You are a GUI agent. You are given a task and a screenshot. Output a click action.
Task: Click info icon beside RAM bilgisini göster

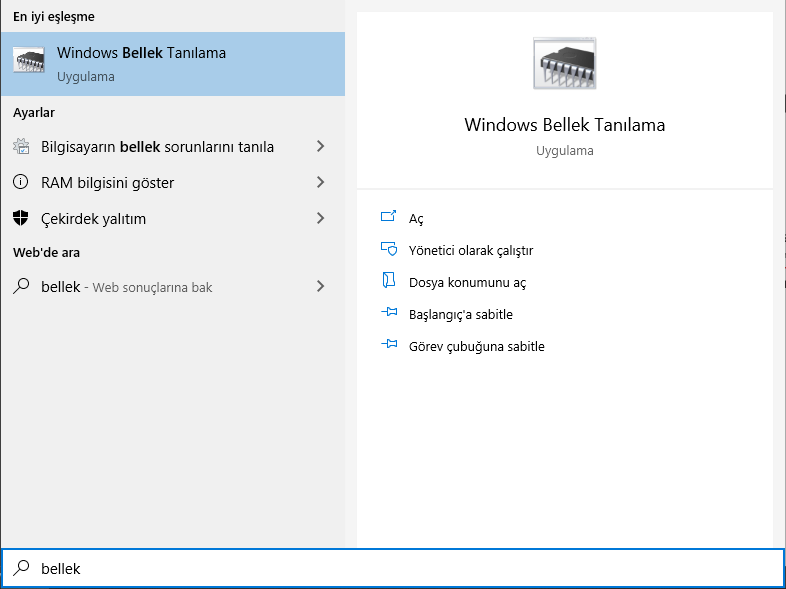tap(21, 181)
